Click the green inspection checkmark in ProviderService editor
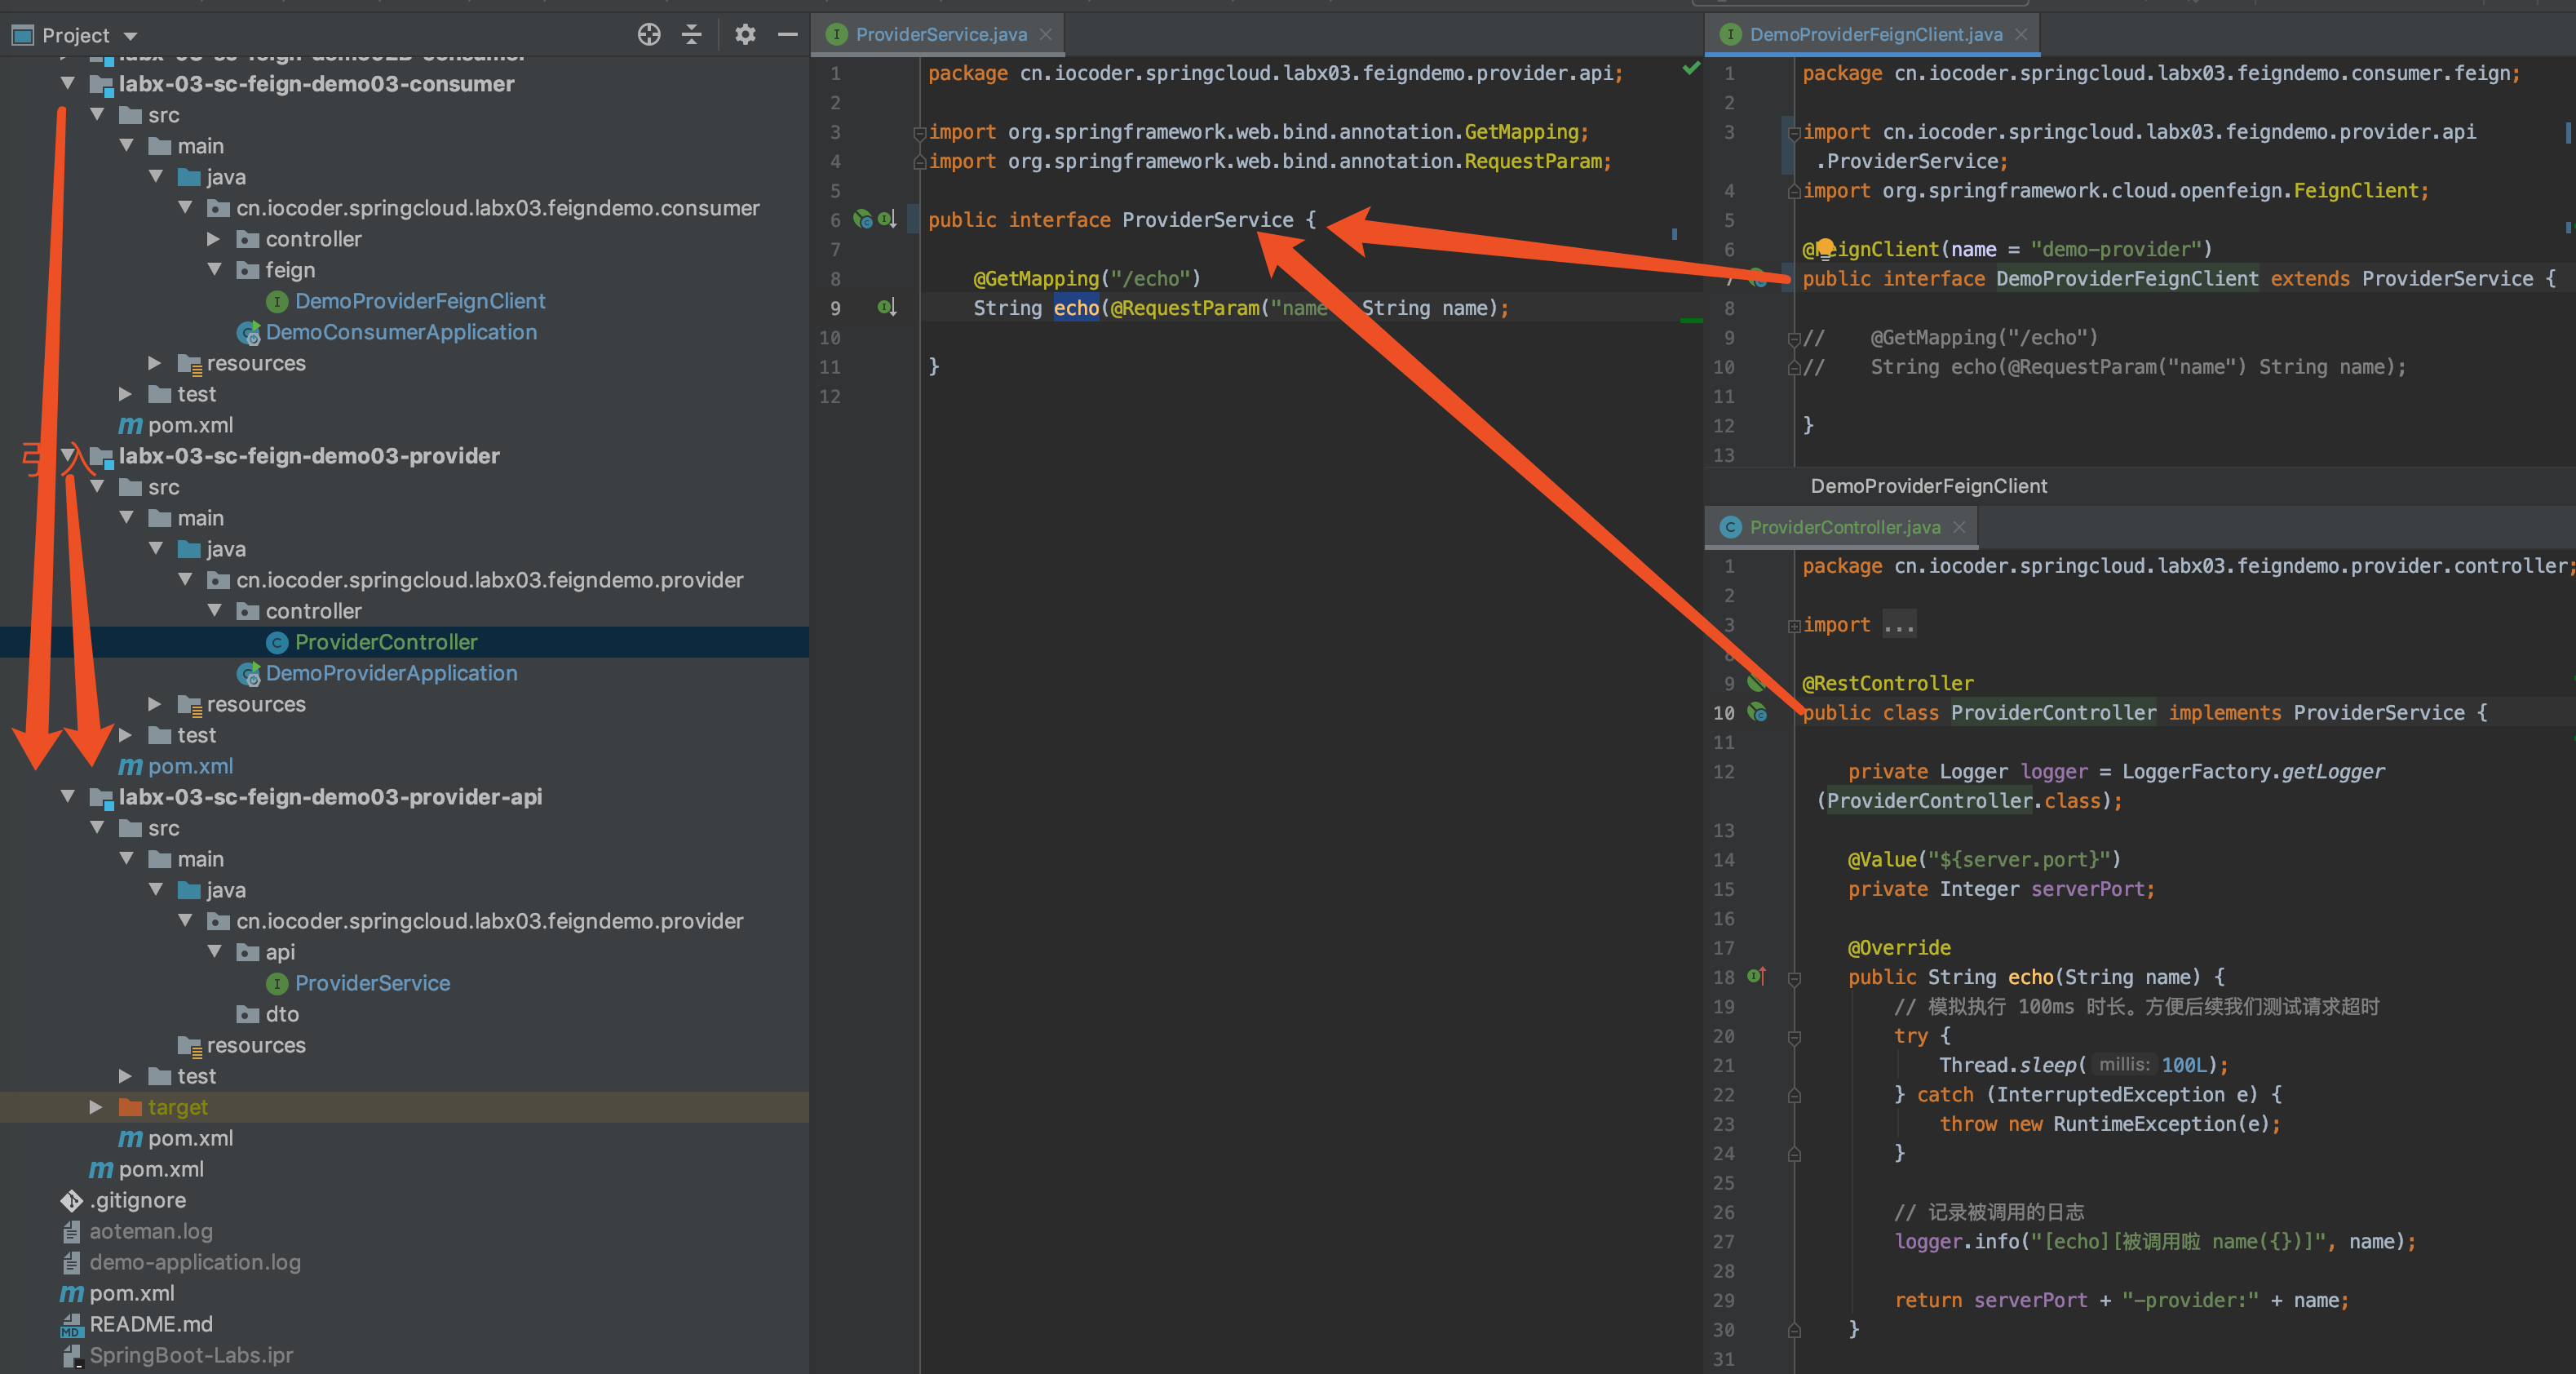This screenshot has width=2576, height=1374. coord(1691,69)
